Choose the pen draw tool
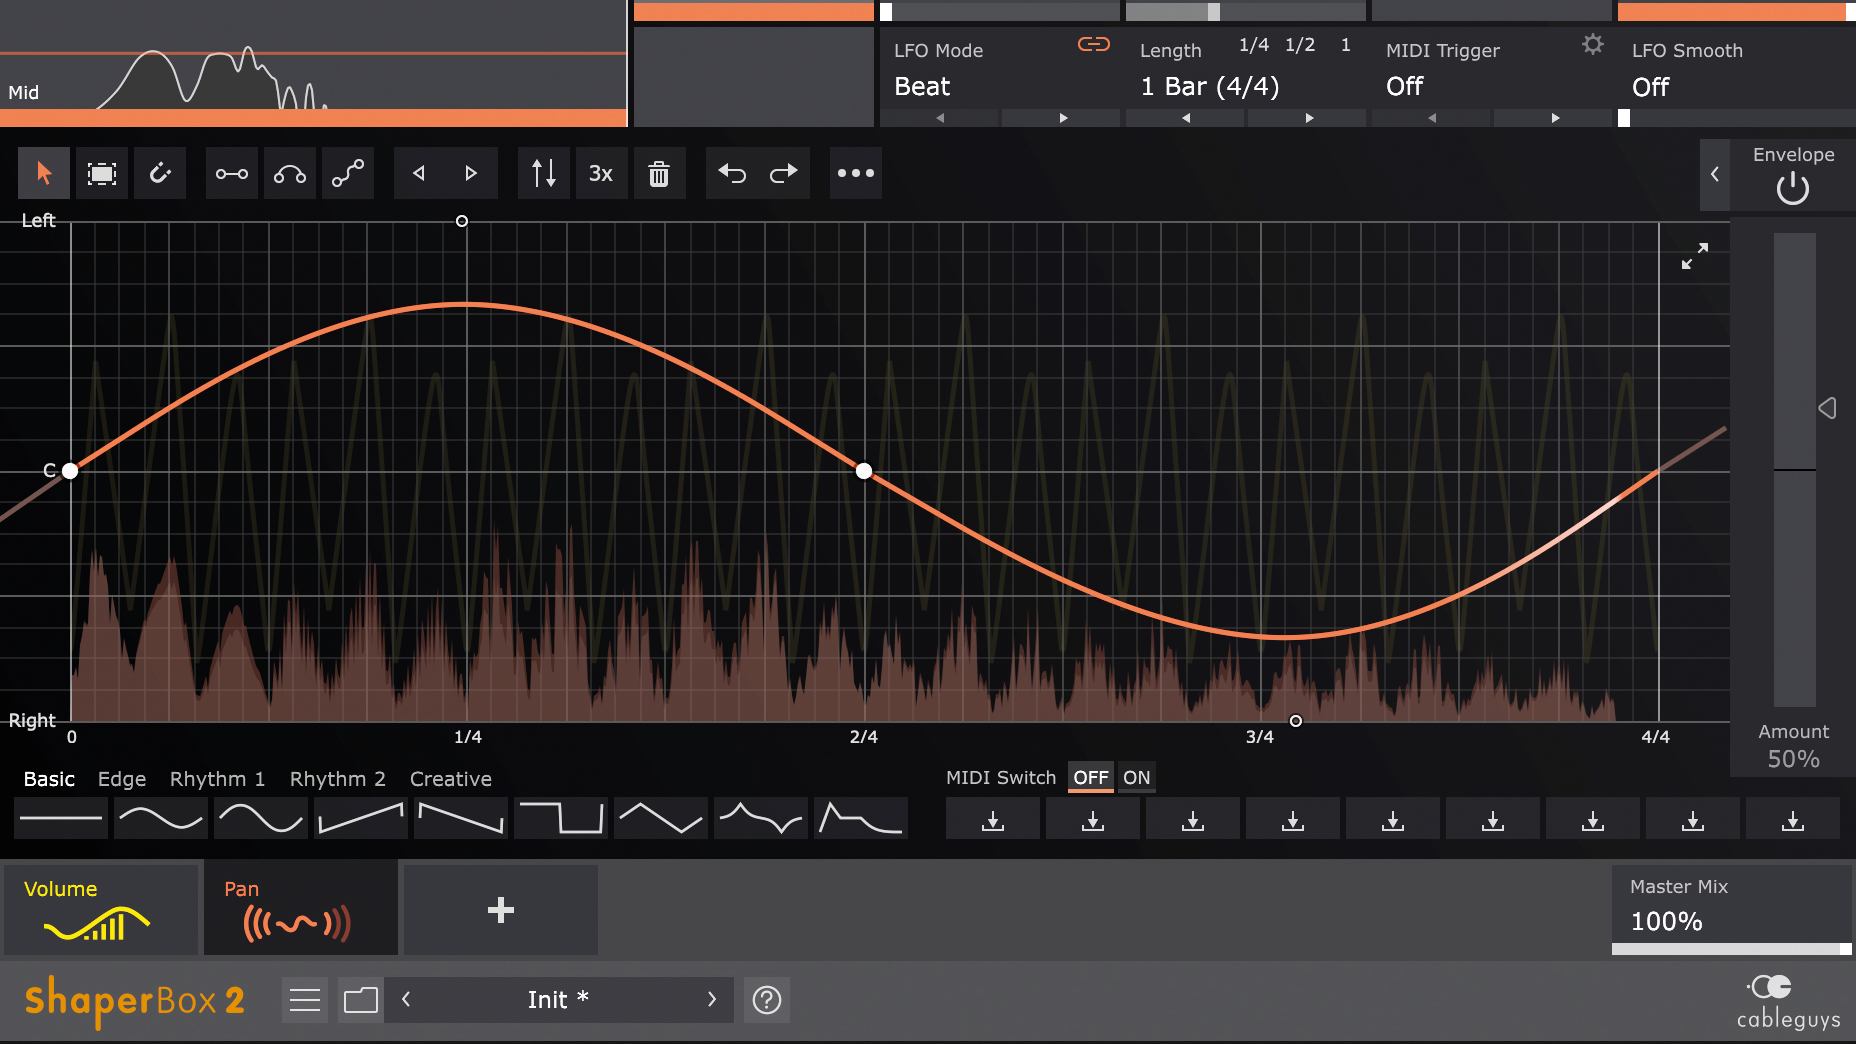 click(x=160, y=173)
